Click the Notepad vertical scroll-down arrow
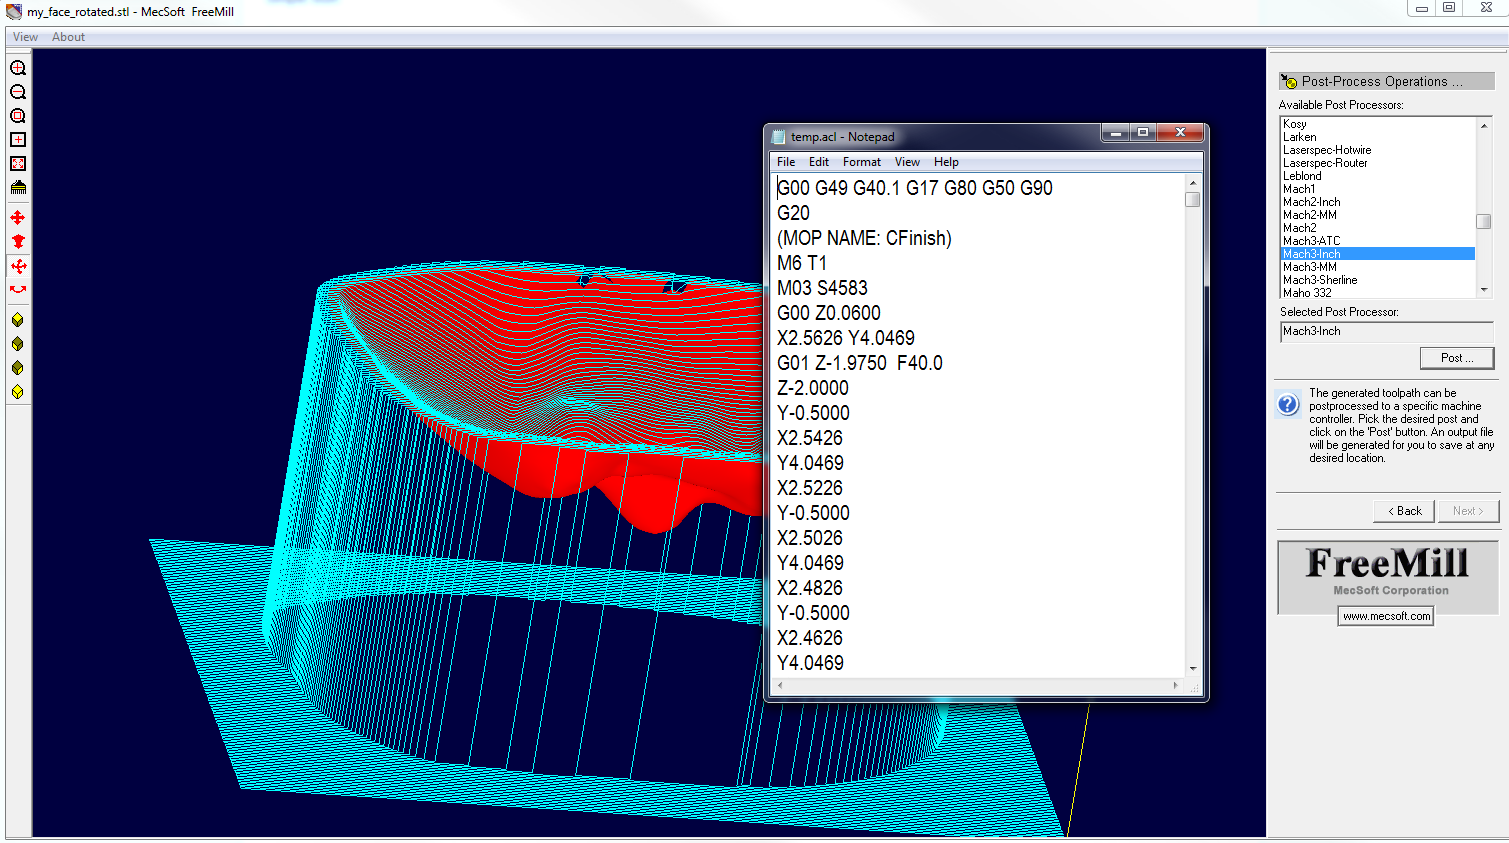 tap(1193, 669)
